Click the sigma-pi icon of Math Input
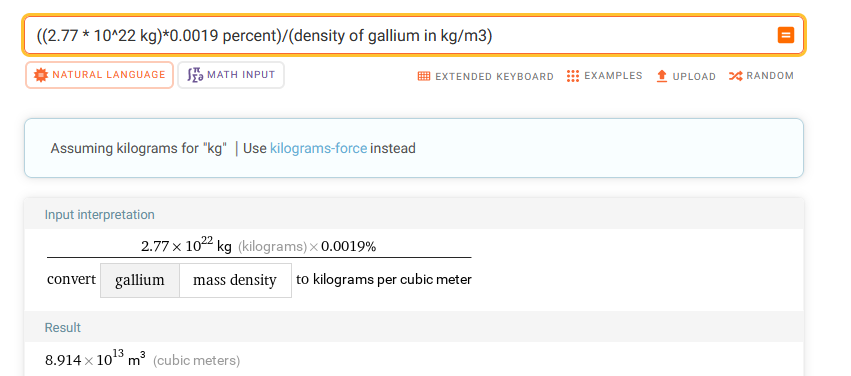This screenshot has width=851, height=376. (195, 75)
